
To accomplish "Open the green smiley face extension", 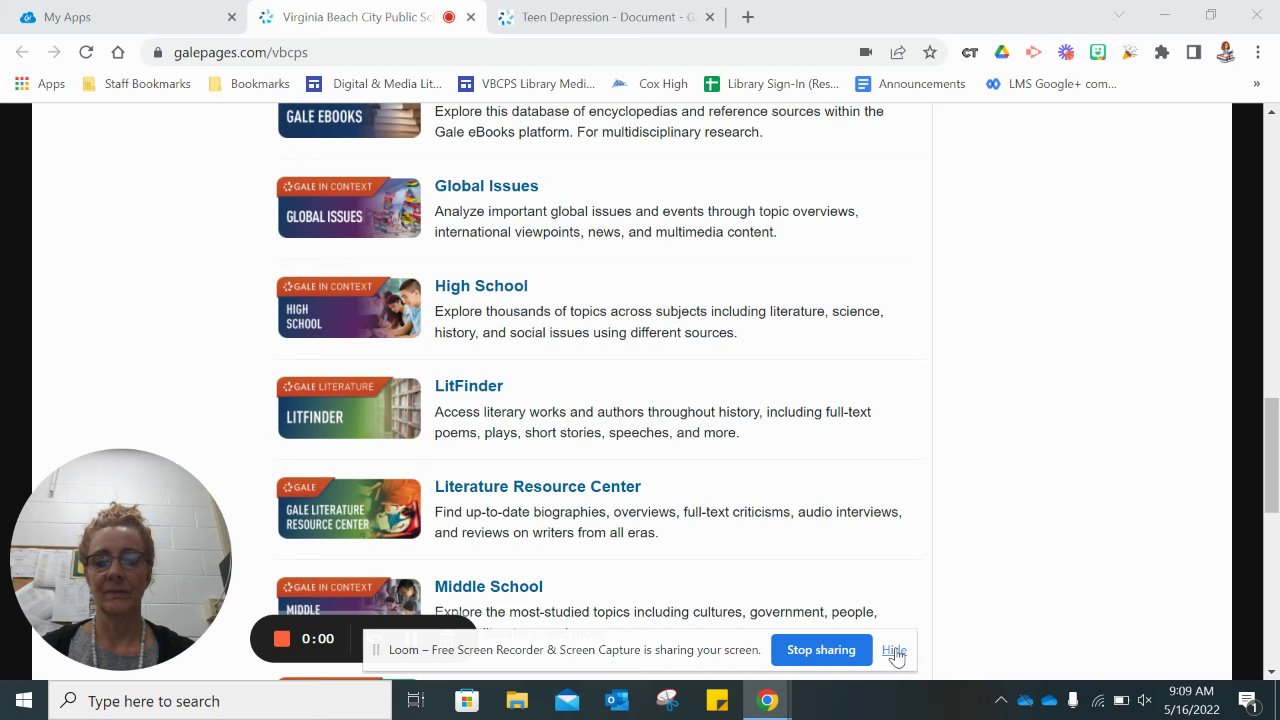I will click(x=1098, y=52).
